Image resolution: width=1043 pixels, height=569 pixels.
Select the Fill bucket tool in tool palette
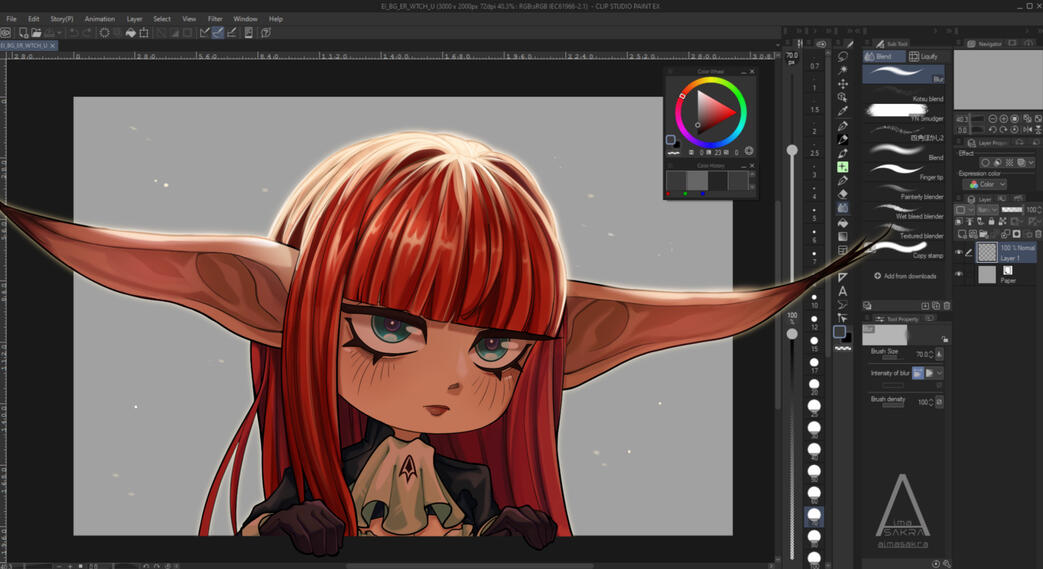point(843,223)
